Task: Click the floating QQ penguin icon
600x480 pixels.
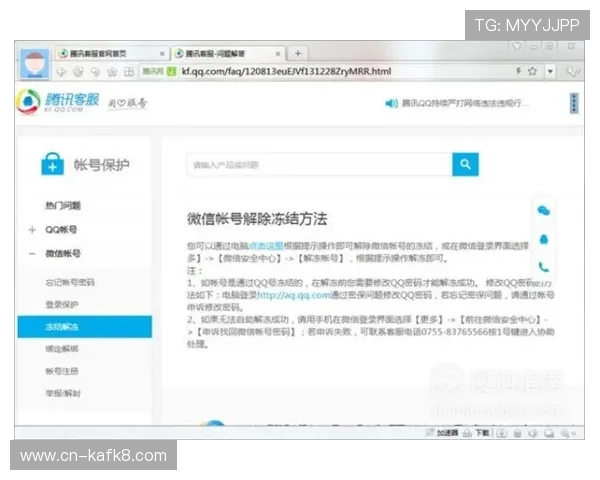Action: tap(544, 239)
